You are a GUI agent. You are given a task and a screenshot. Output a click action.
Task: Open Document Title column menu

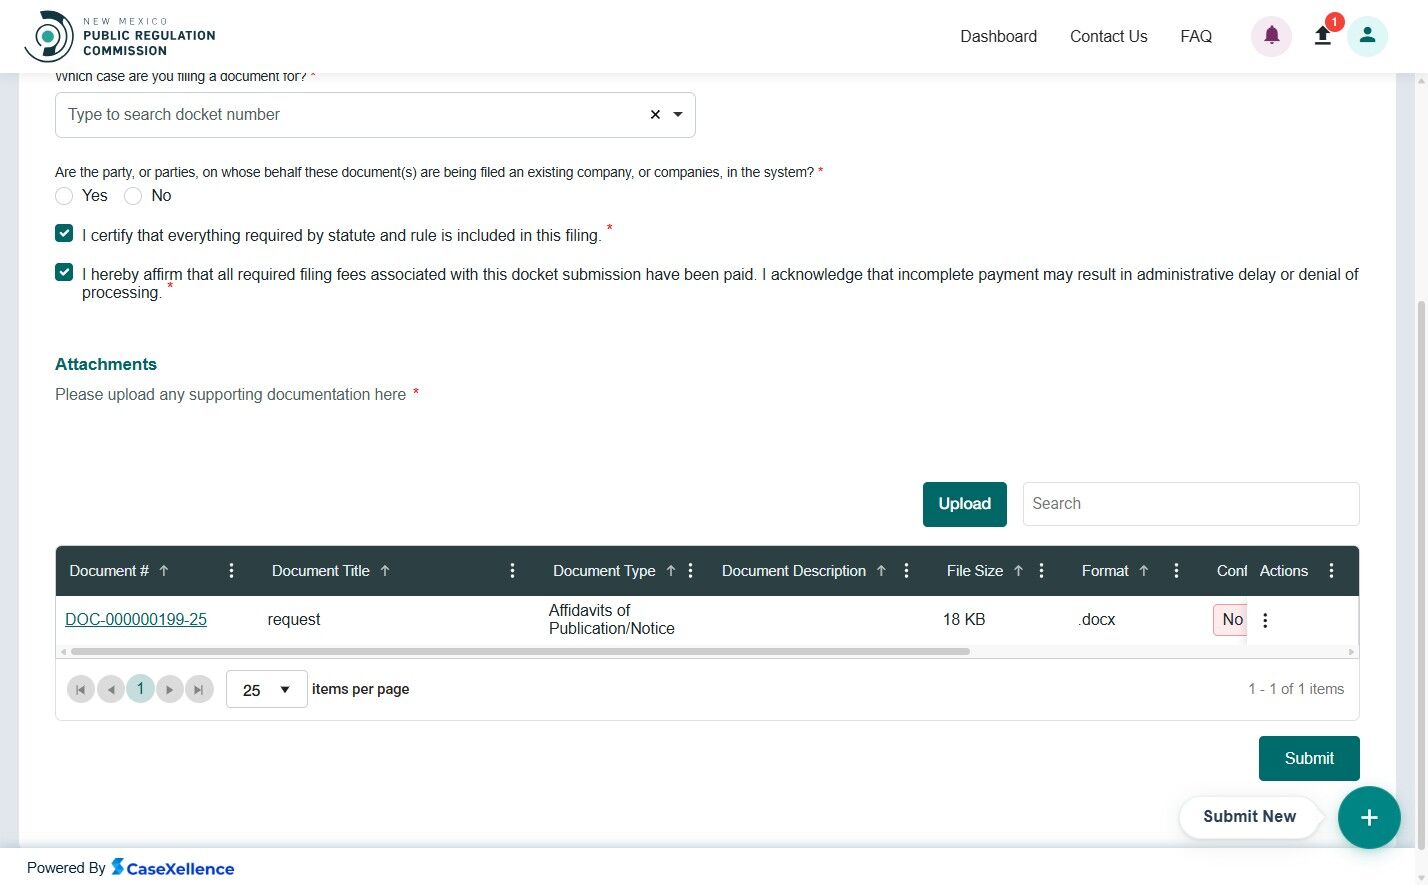point(512,571)
